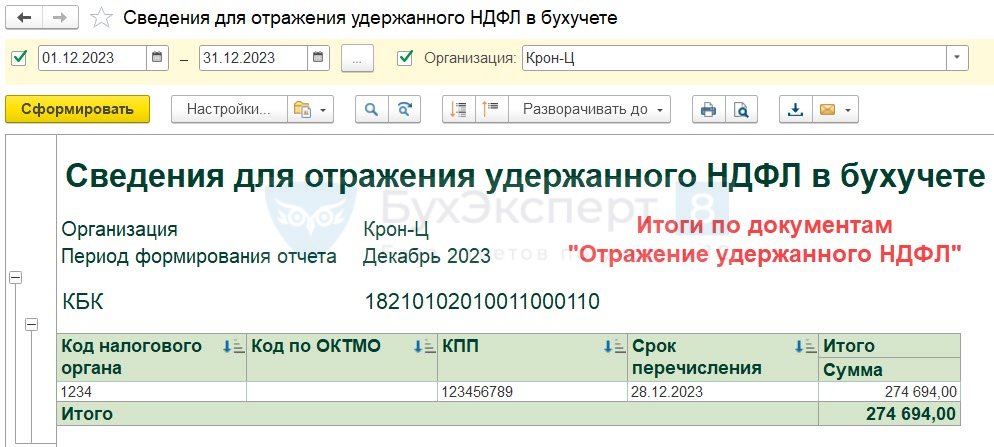Open calendar for the start date
994x447 pixels.
click(157, 58)
